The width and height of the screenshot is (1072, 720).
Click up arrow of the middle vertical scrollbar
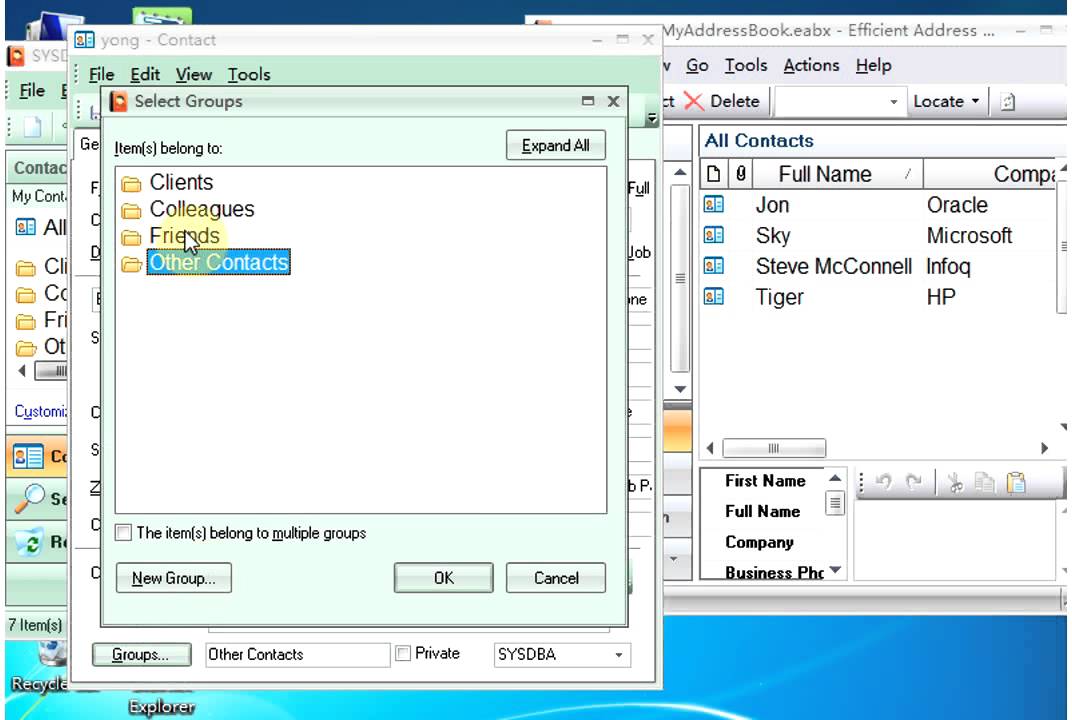coord(680,172)
